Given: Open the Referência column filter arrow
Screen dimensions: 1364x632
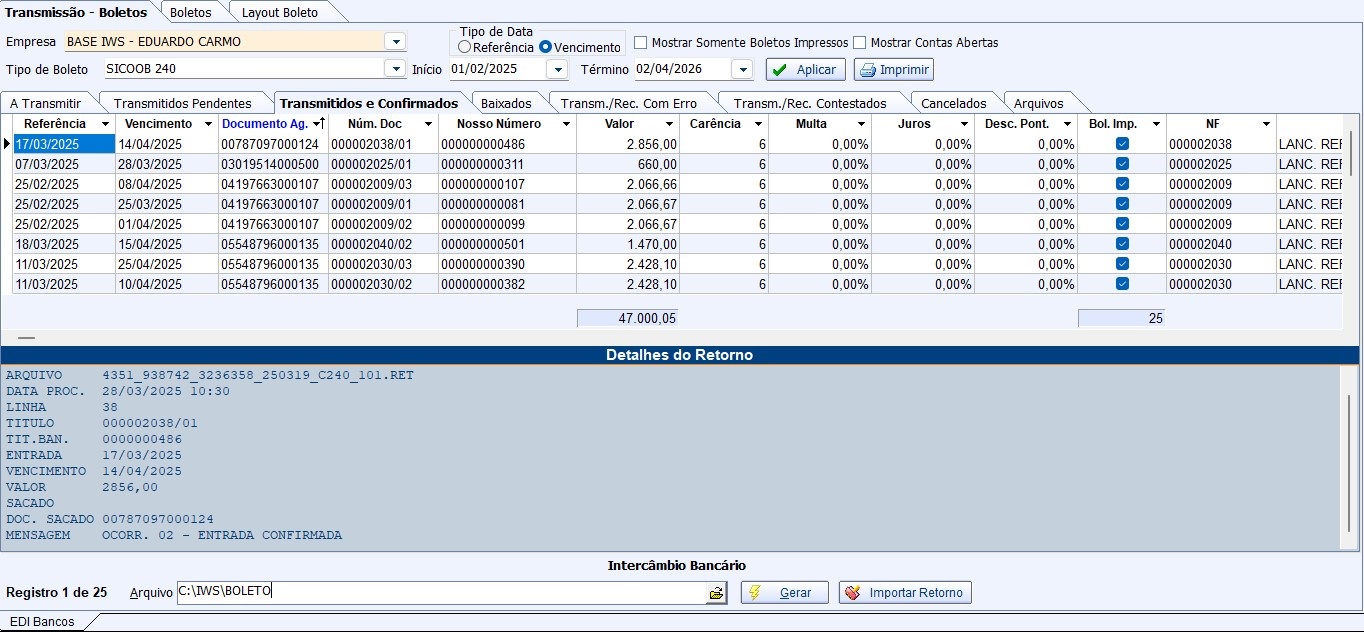Looking at the screenshot, I should [x=104, y=124].
